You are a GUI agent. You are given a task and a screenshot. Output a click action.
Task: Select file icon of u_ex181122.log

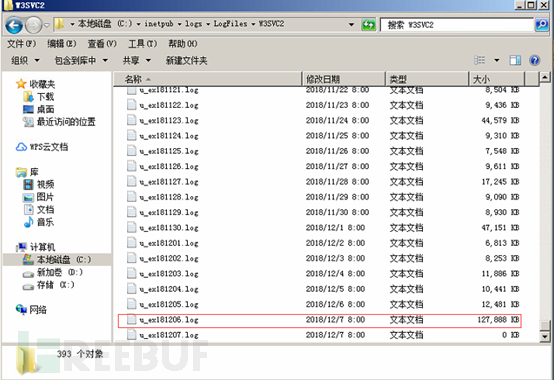click(x=131, y=105)
